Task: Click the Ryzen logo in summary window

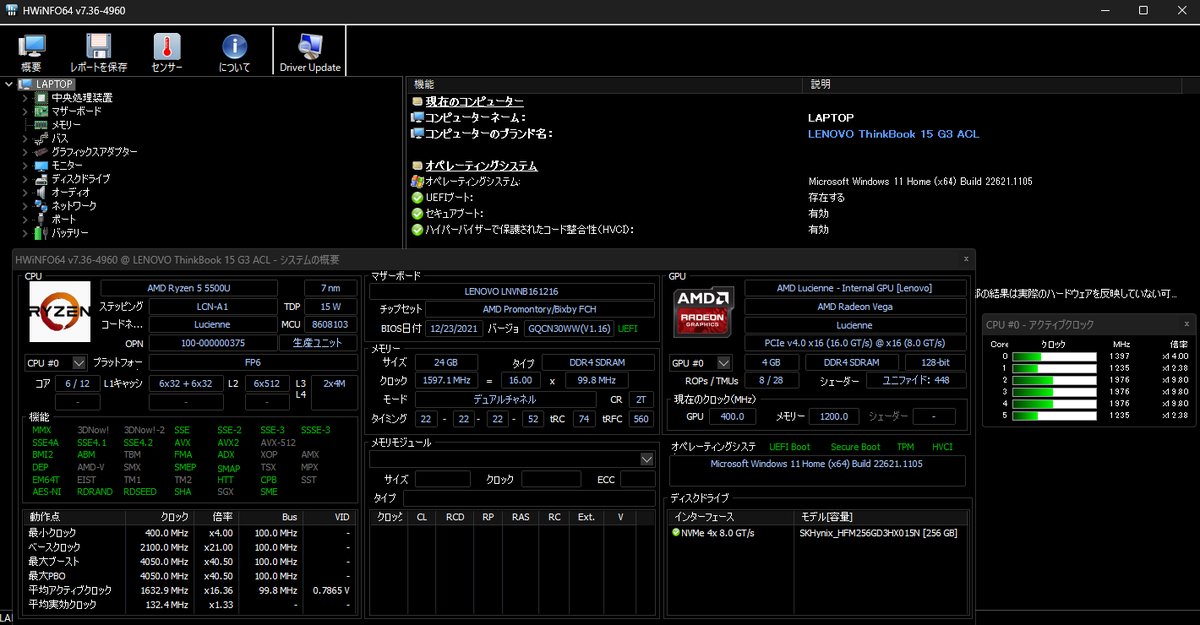Action: [60, 312]
